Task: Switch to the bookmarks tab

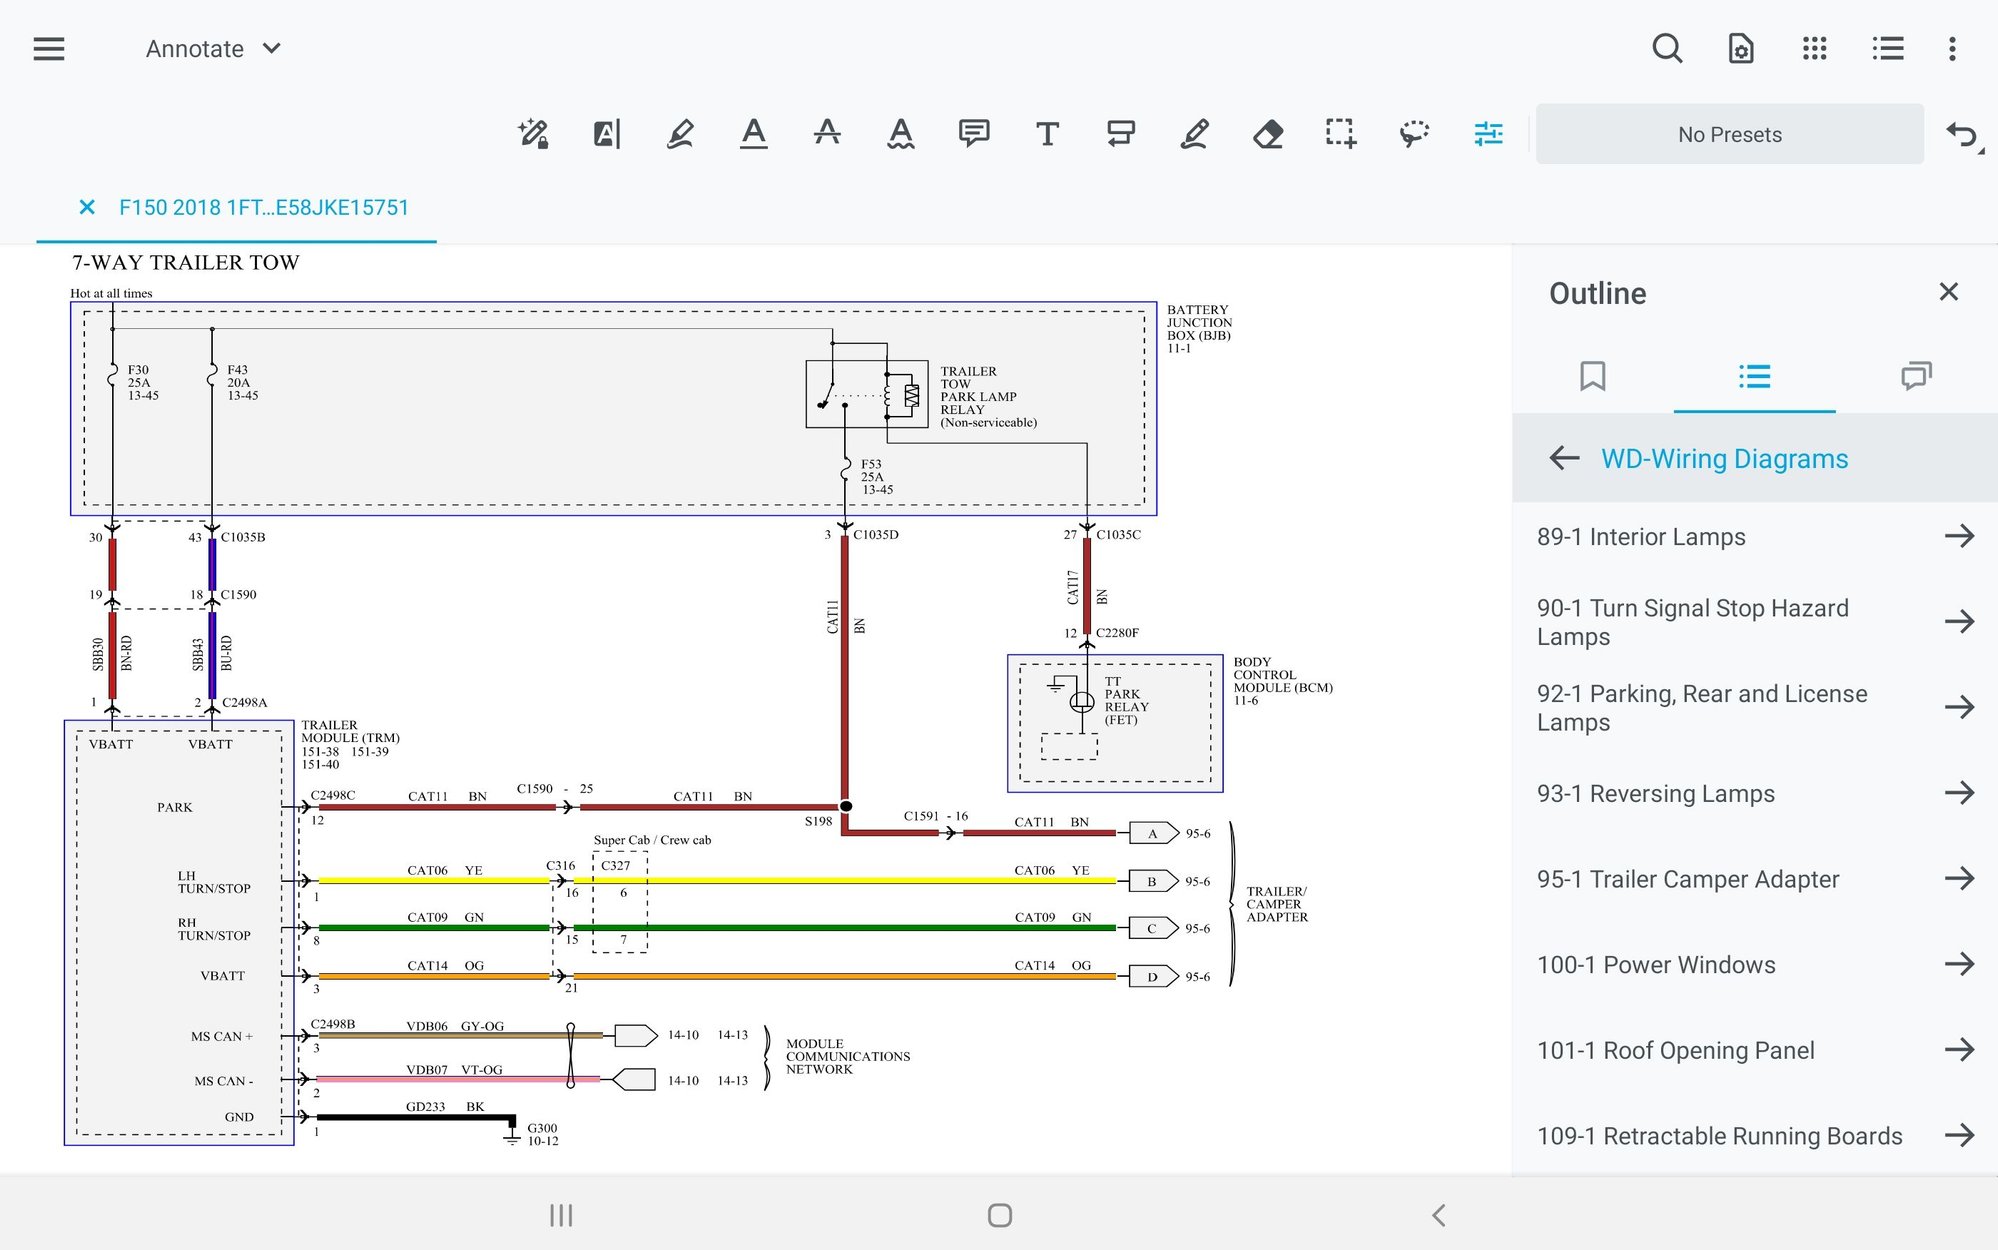Action: 1592,376
